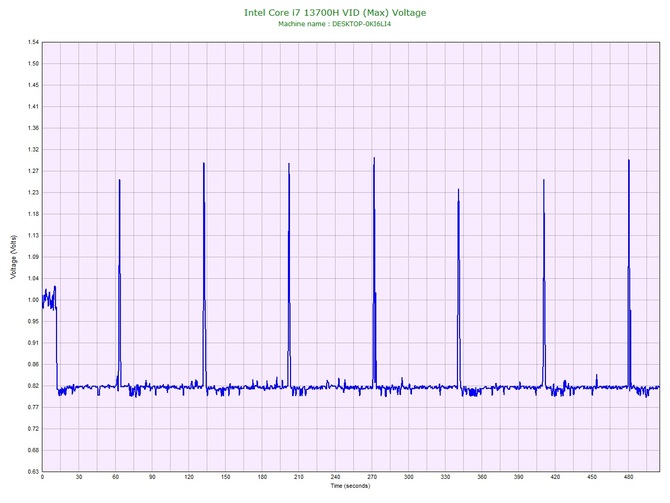Click the 0.95 voltage axis tick label
670x503 pixels.
coord(33,321)
